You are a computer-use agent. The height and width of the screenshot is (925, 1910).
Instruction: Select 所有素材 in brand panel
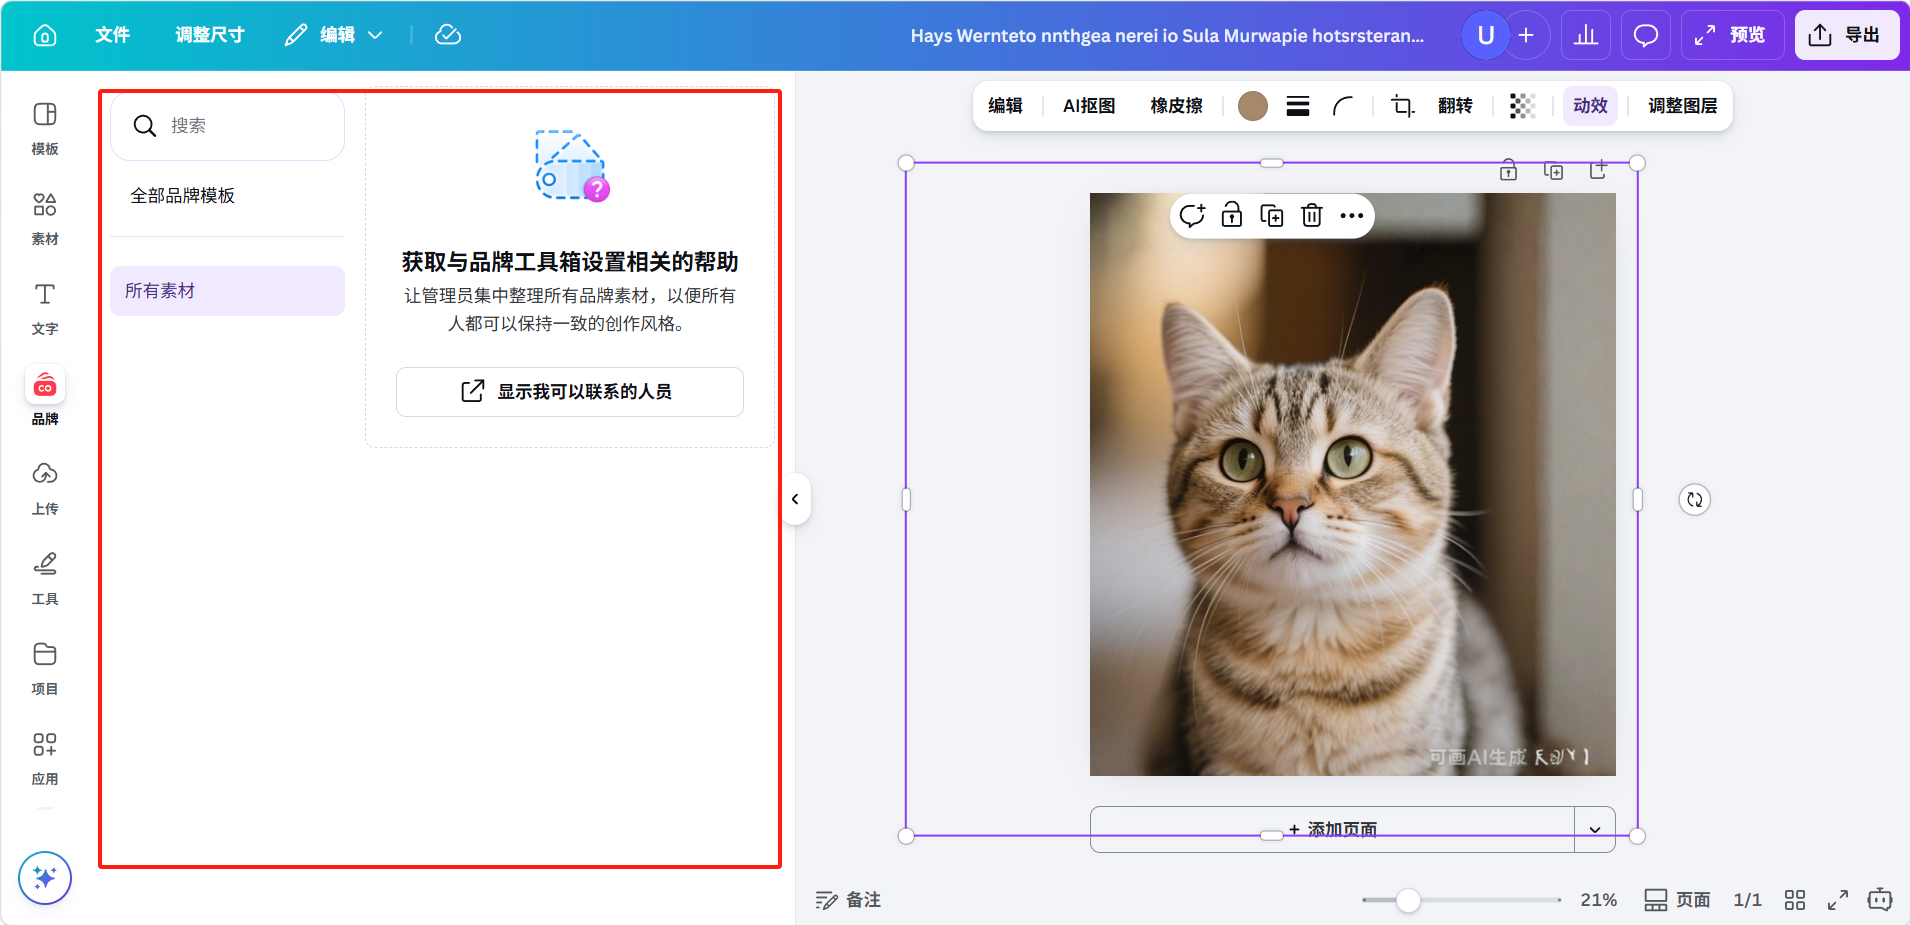[227, 291]
